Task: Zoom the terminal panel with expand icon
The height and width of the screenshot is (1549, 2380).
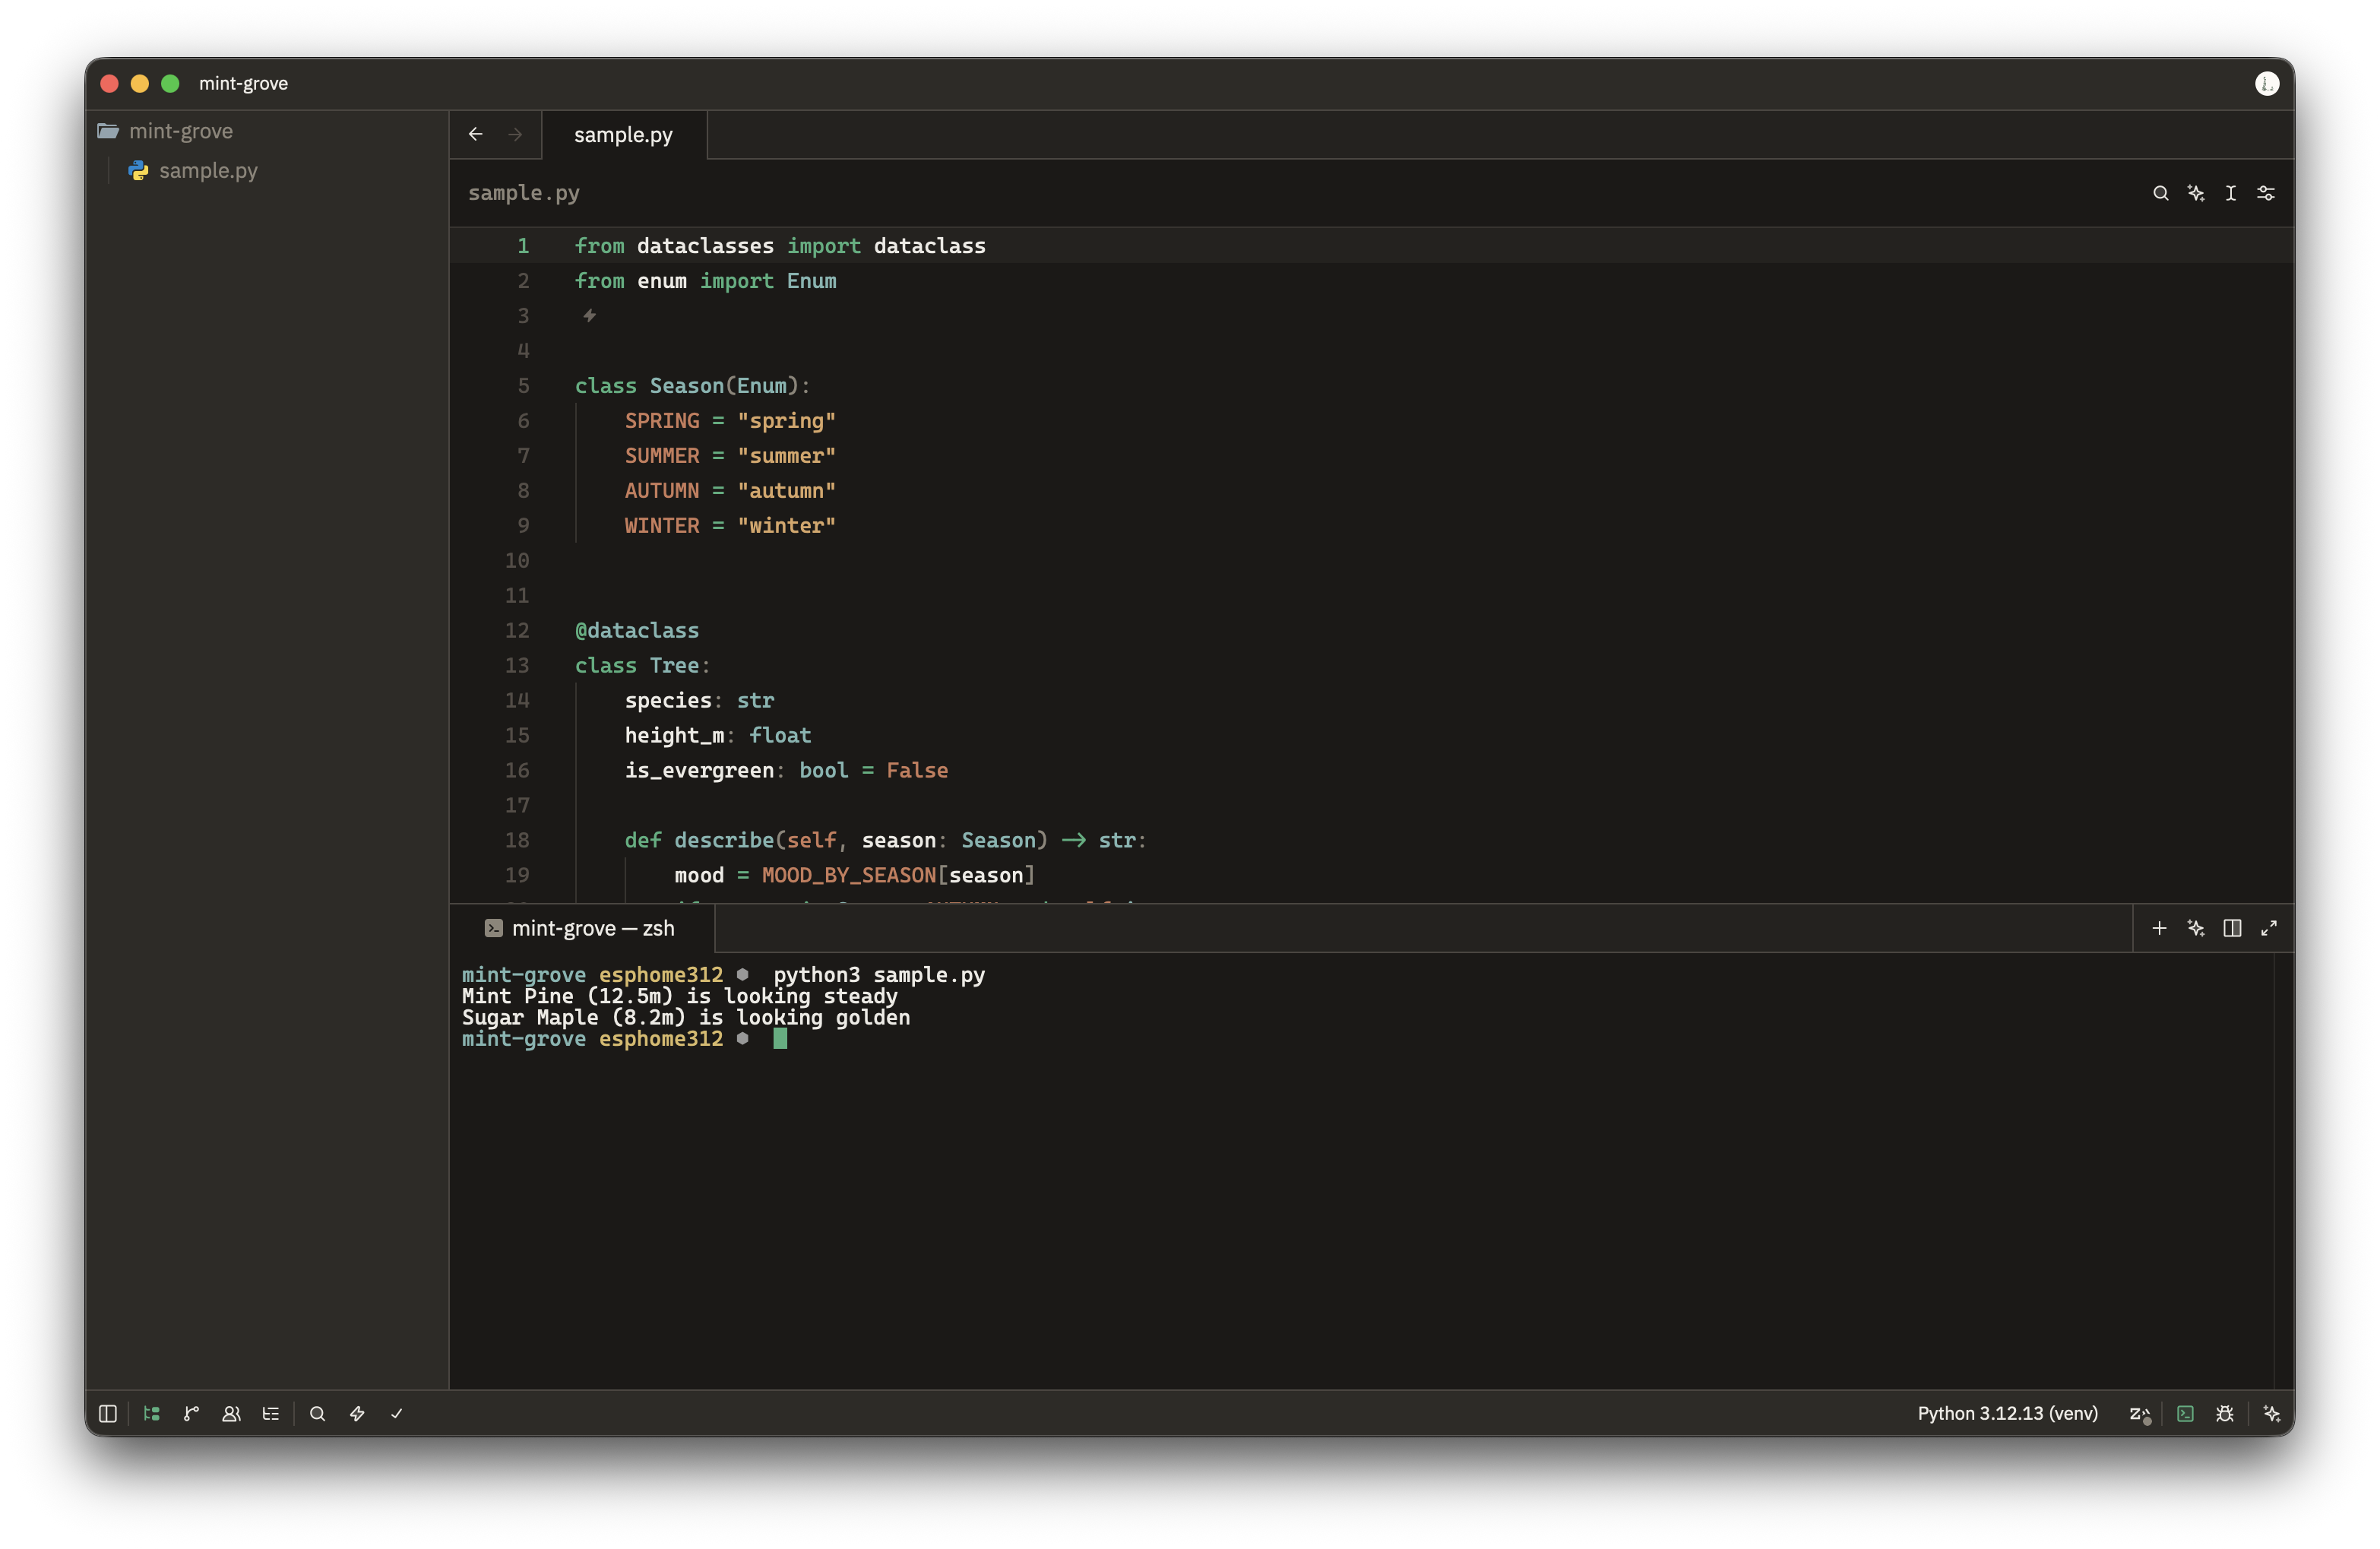Action: click(x=2269, y=928)
